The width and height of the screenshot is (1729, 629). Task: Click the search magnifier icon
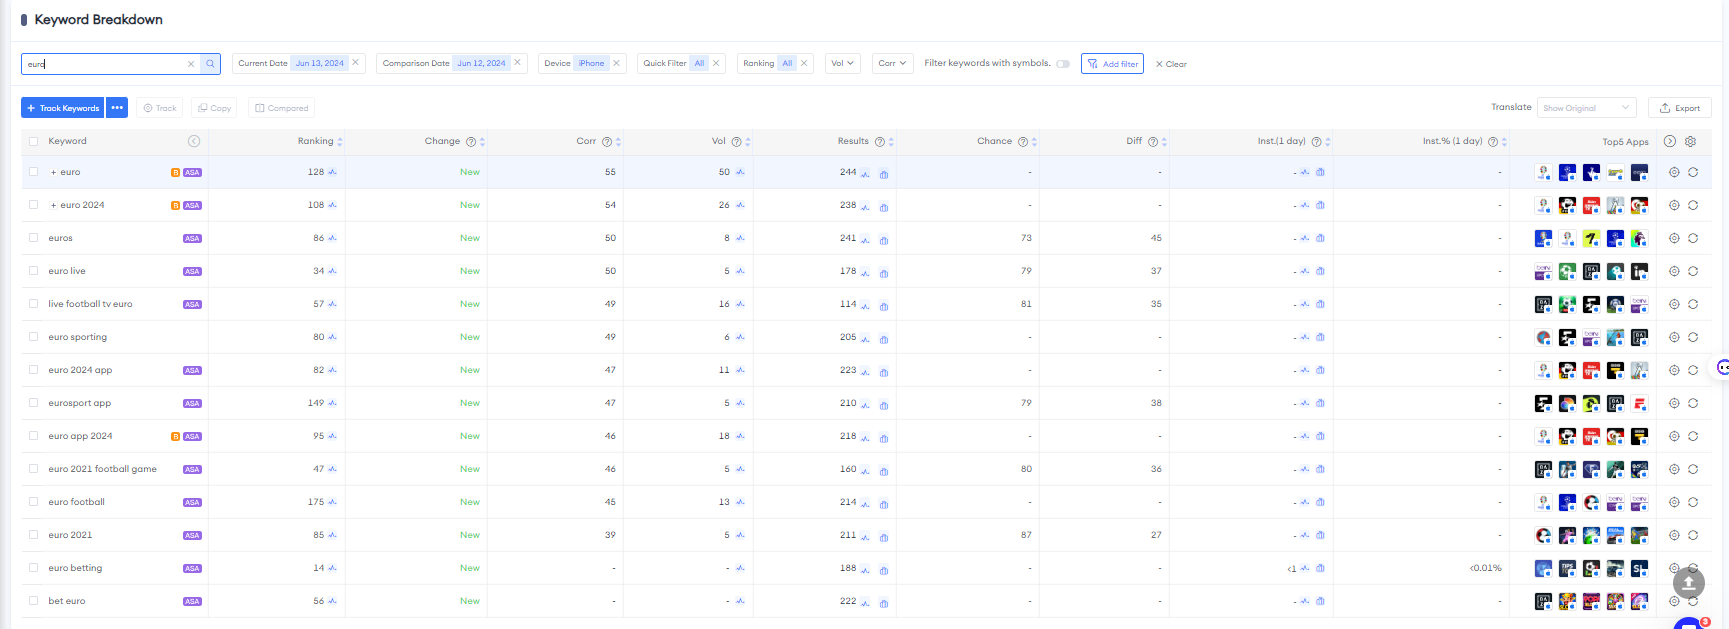[210, 64]
